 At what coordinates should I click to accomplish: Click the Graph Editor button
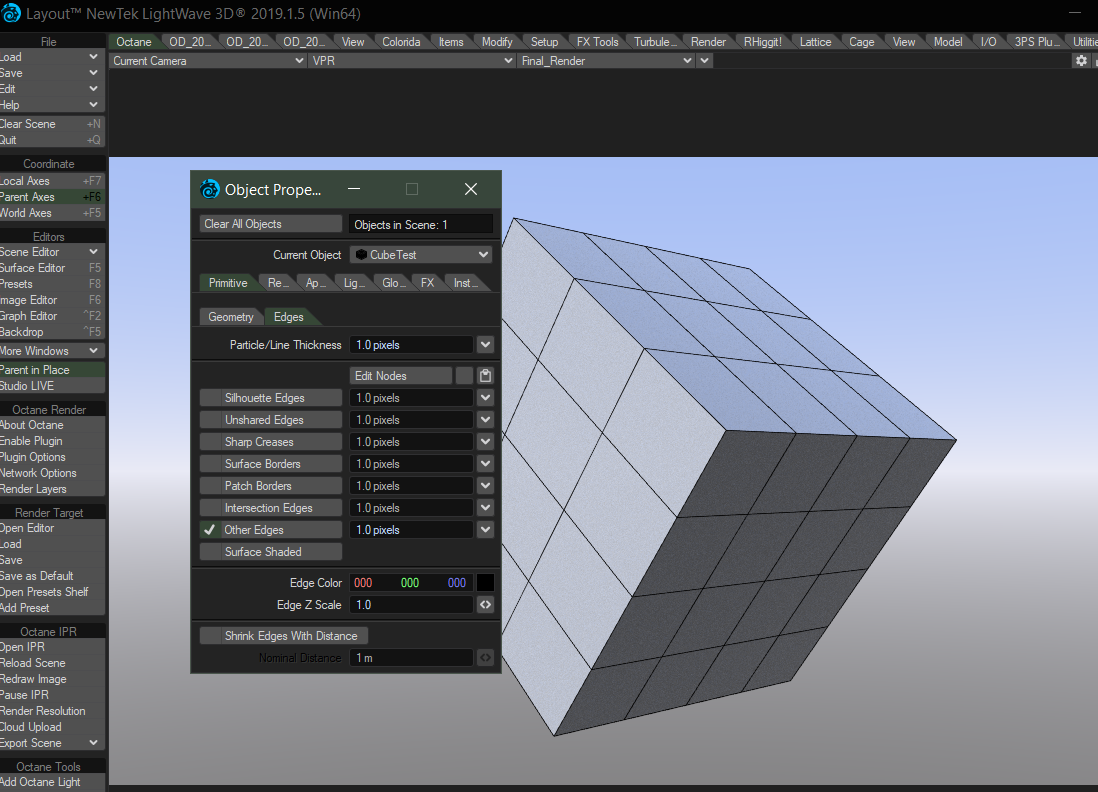pos(52,316)
